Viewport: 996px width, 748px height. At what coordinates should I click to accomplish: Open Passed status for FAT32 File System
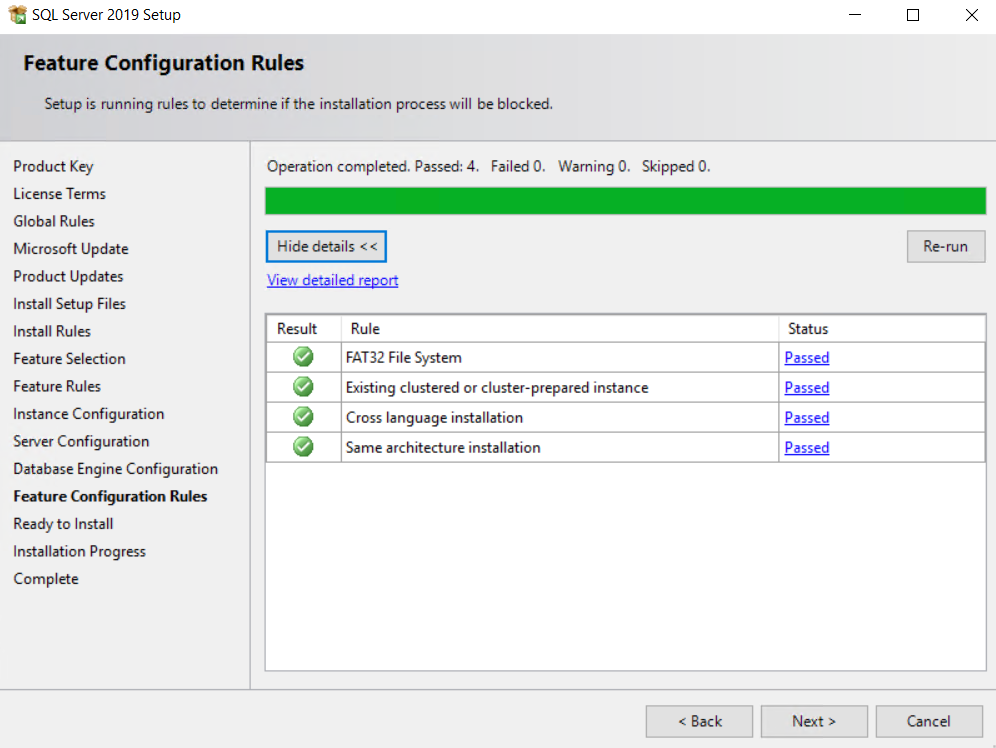807,357
